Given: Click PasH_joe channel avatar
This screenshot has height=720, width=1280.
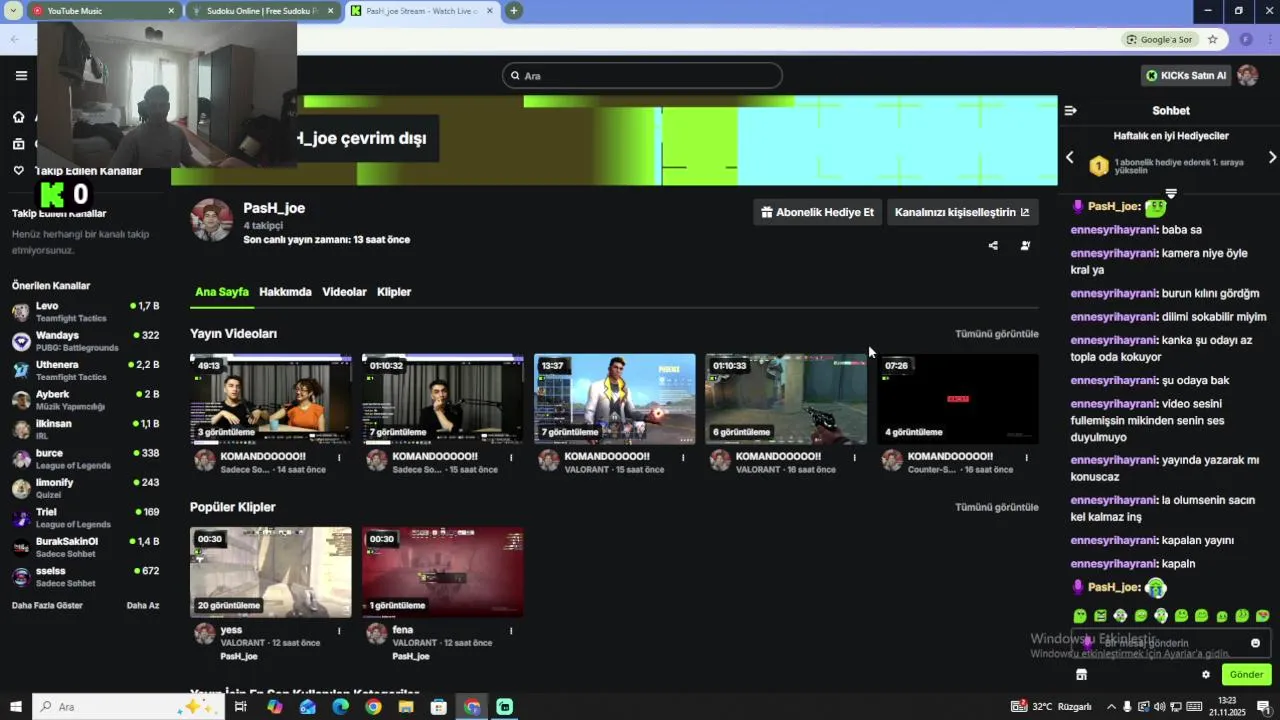Looking at the screenshot, I should tap(212, 220).
